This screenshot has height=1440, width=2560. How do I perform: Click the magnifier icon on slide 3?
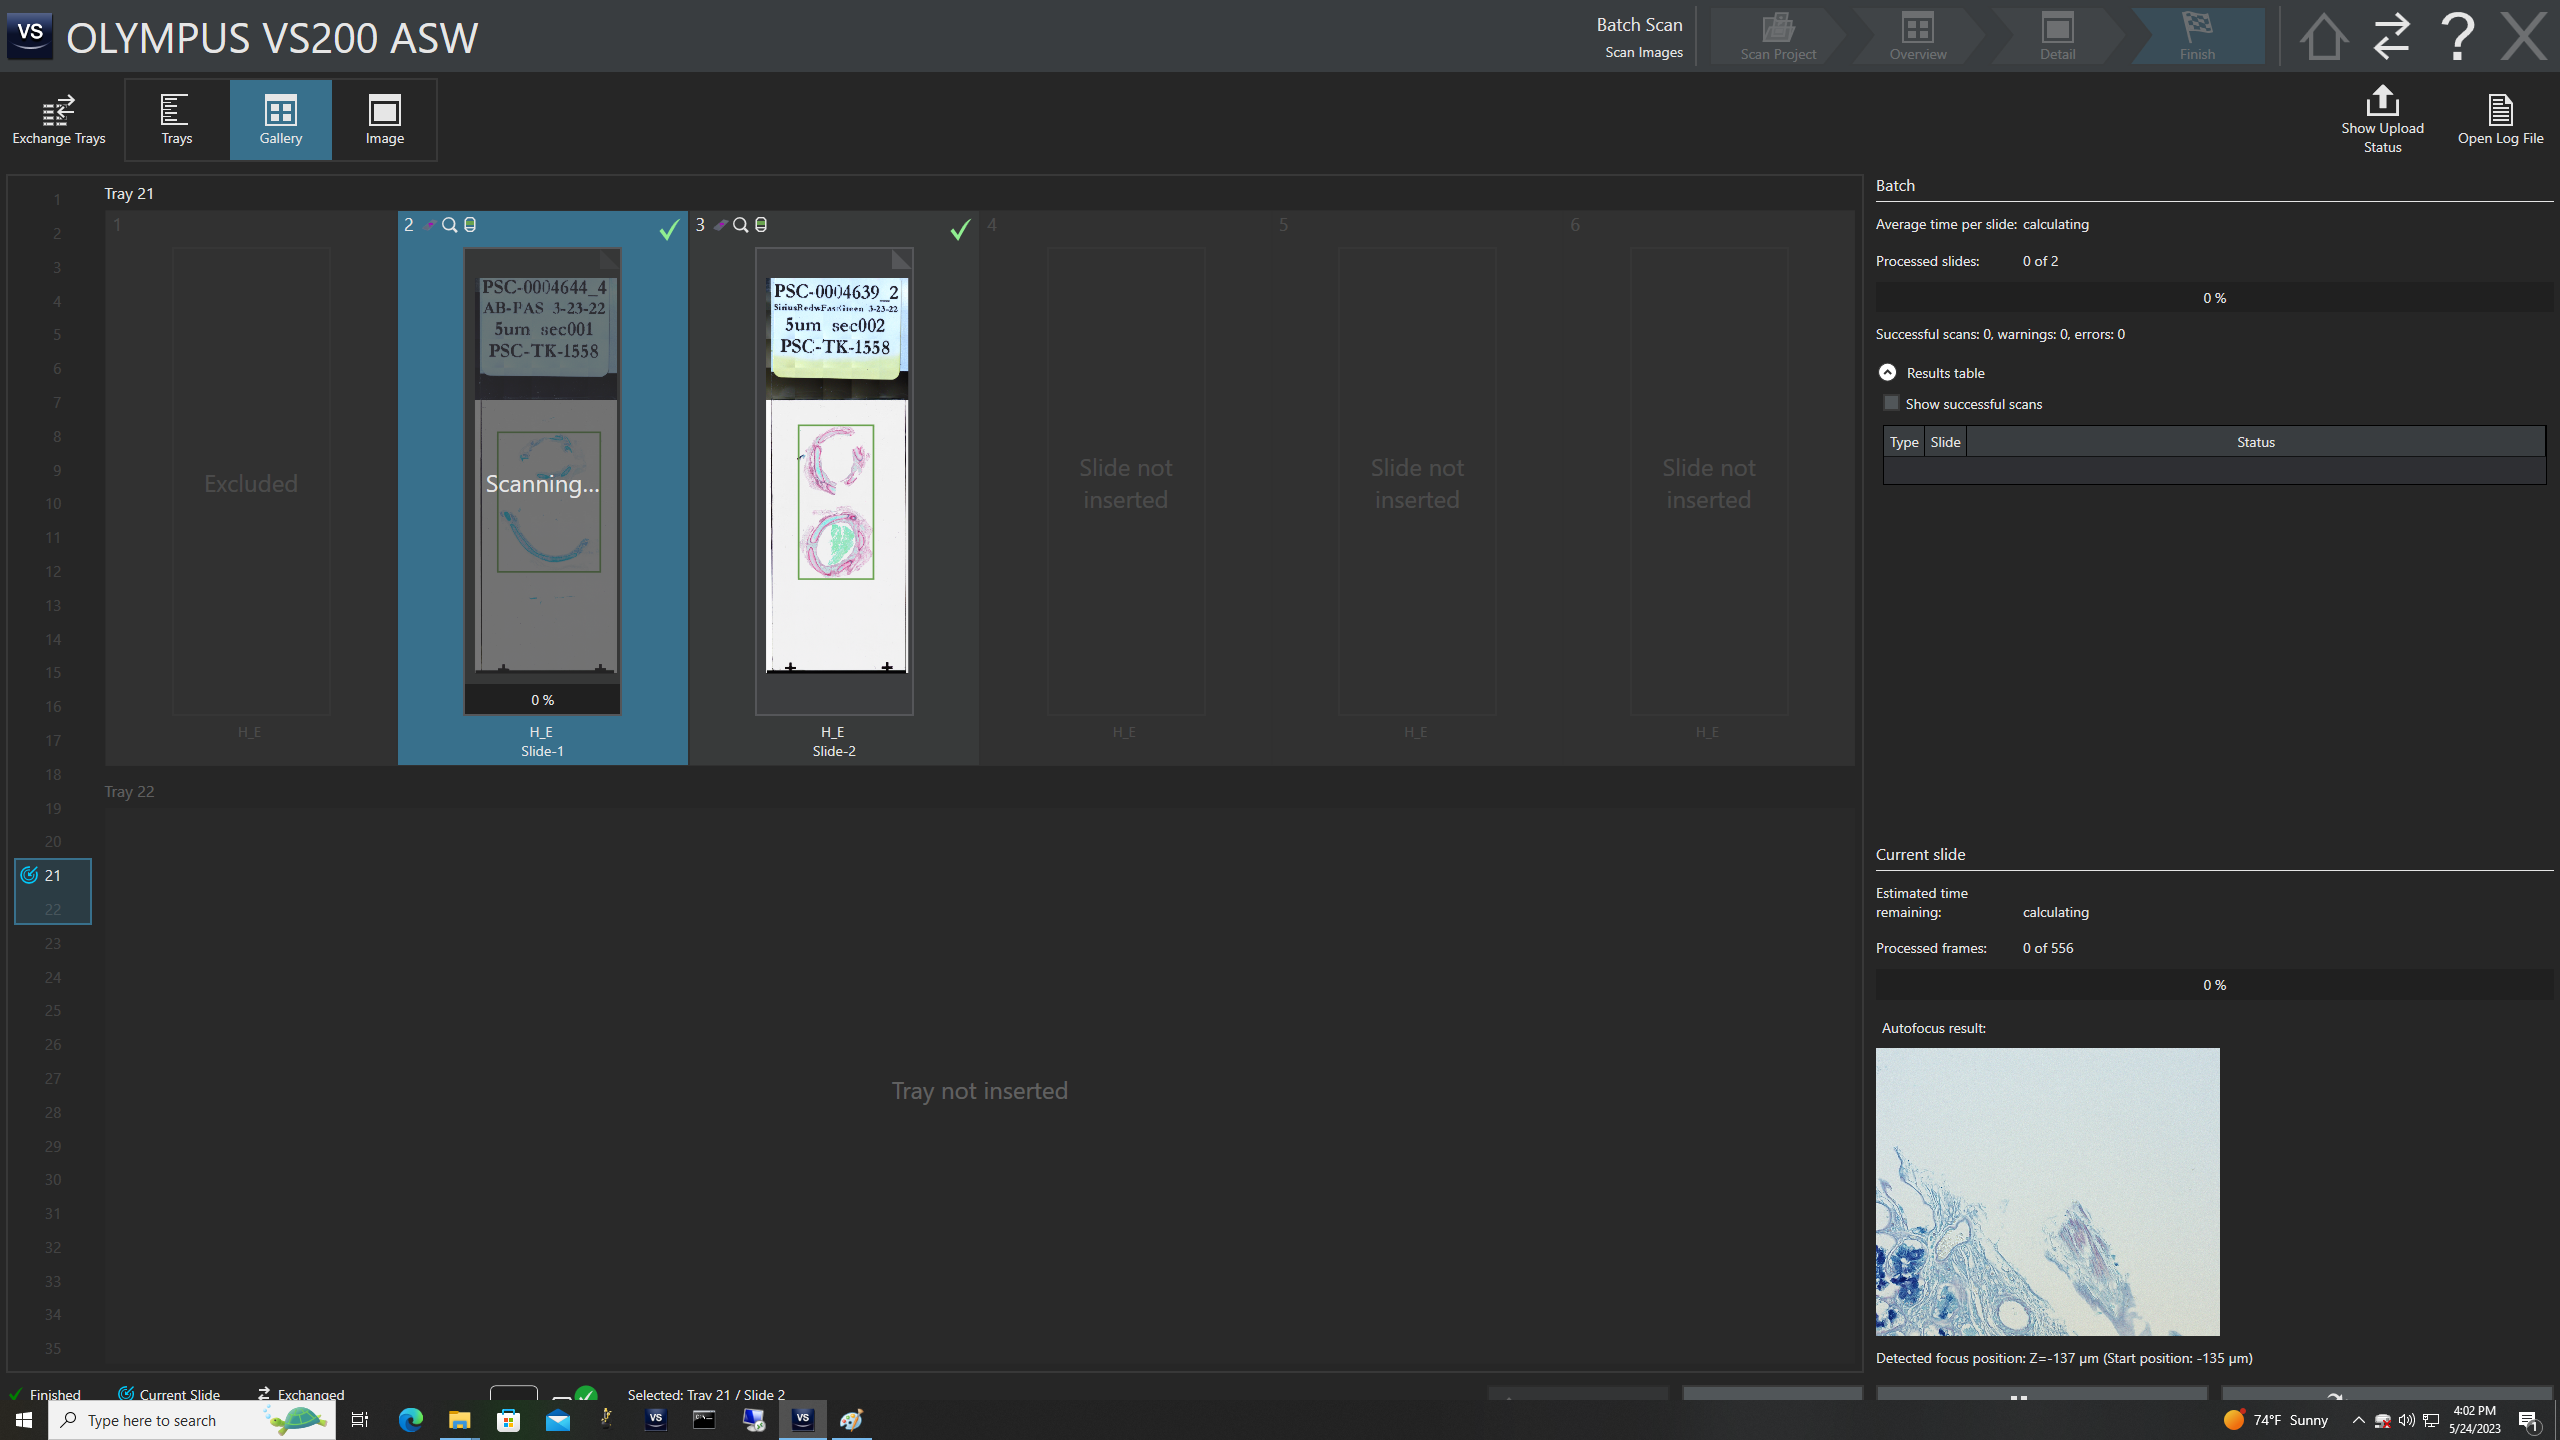tap(740, 225)
